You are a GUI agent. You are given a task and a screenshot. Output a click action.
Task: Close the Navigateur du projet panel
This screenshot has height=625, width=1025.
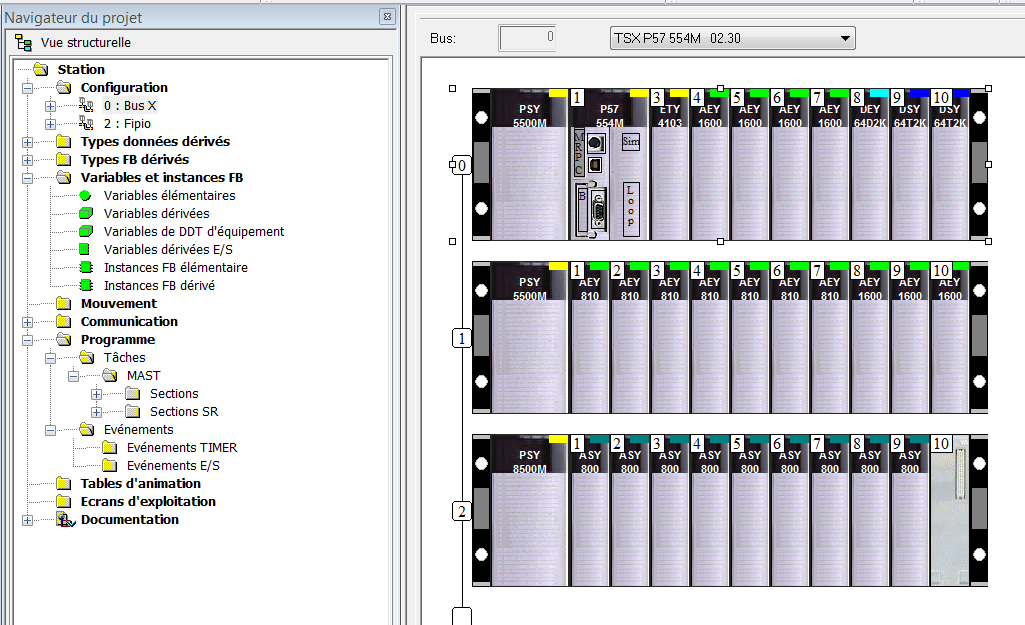[387, 17]
